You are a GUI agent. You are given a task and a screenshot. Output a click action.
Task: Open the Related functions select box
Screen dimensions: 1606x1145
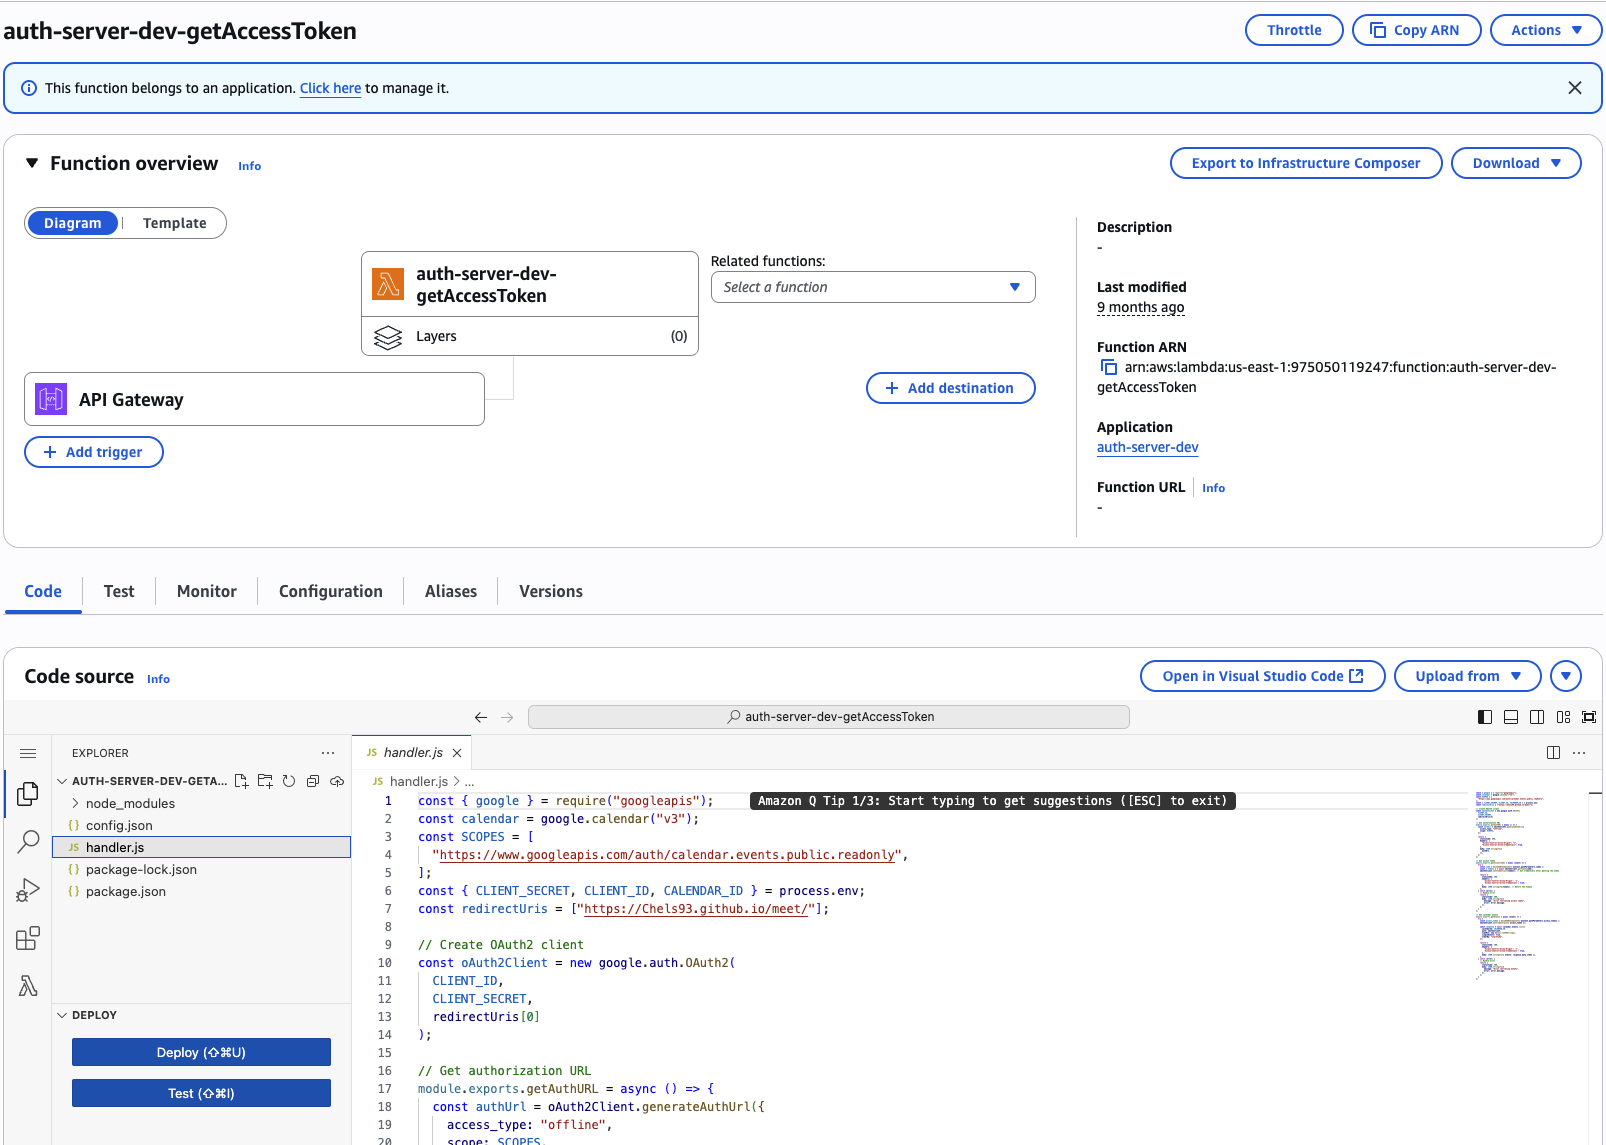(x=873, y=287)
